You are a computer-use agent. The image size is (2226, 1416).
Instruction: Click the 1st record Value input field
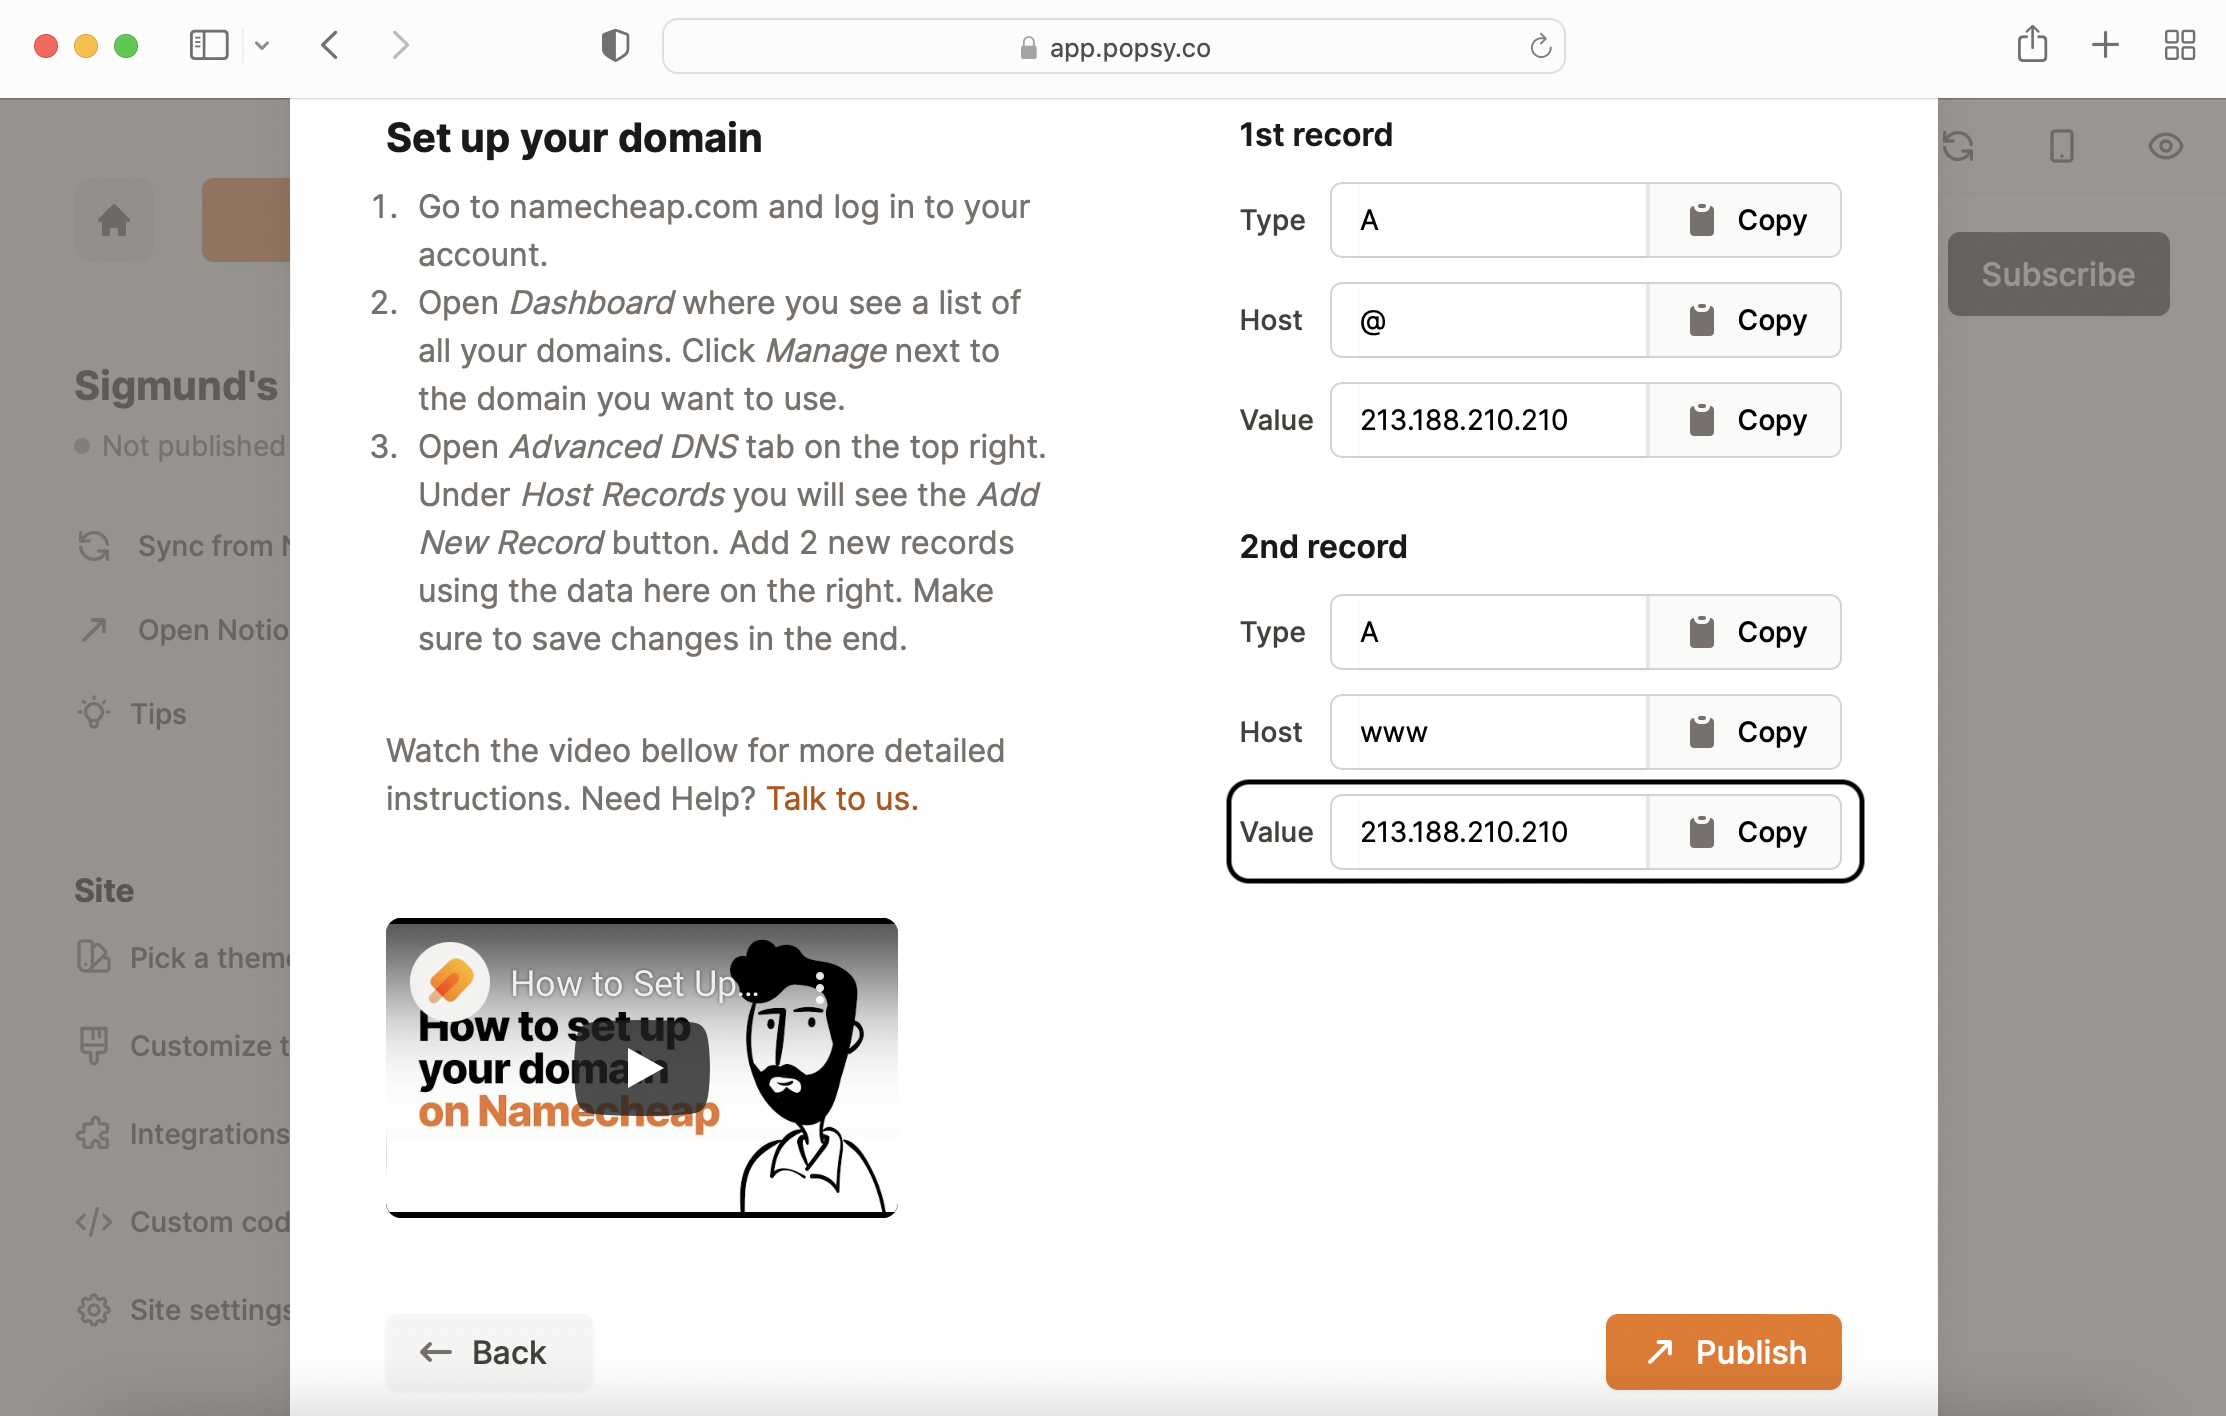[1489, 420]
